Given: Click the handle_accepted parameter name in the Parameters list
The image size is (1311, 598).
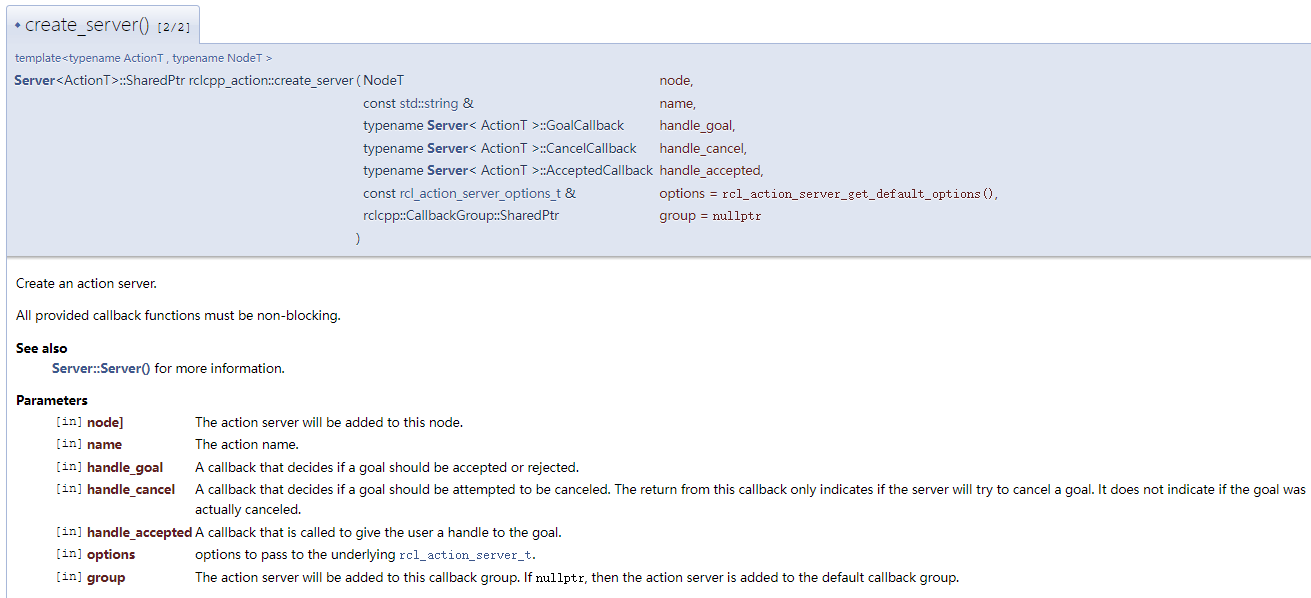Looking at the screenshot, I should pyautogui.click(x=139, y=532).
